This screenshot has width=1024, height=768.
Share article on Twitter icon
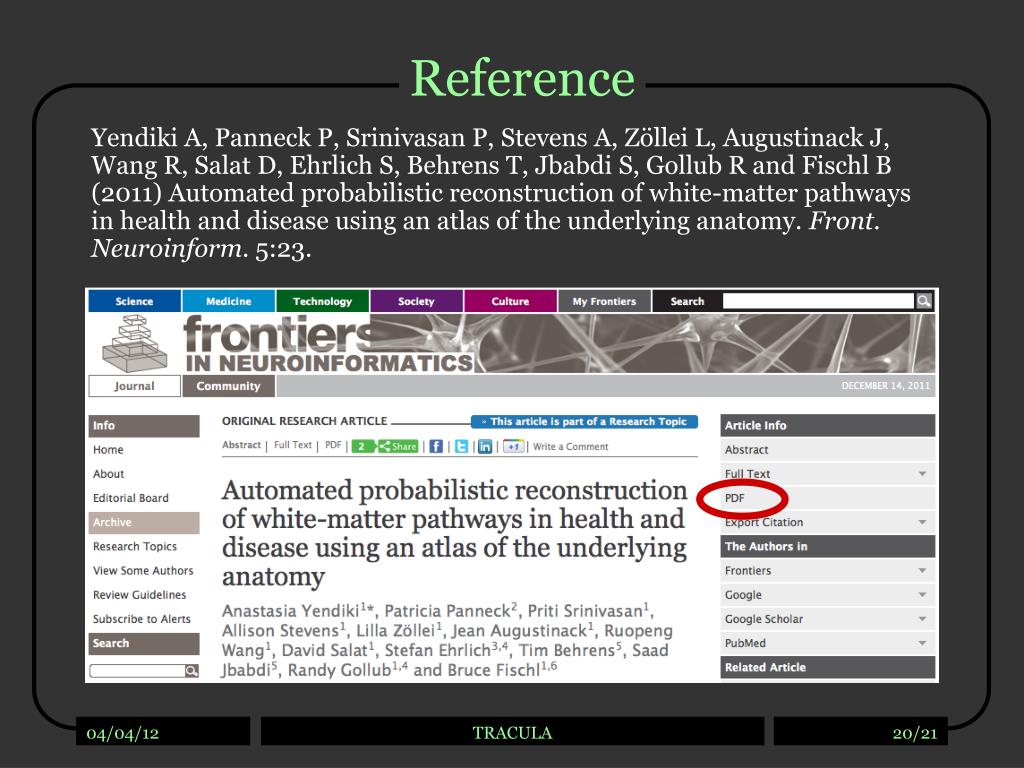tap(461, 447)
